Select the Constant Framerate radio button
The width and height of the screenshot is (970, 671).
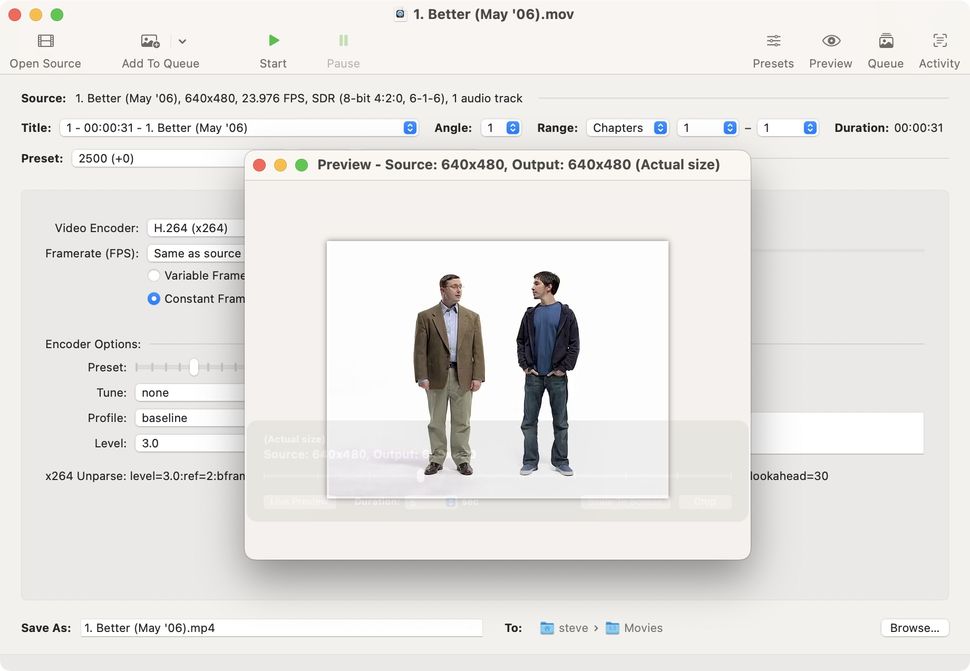tap(154, 298)
